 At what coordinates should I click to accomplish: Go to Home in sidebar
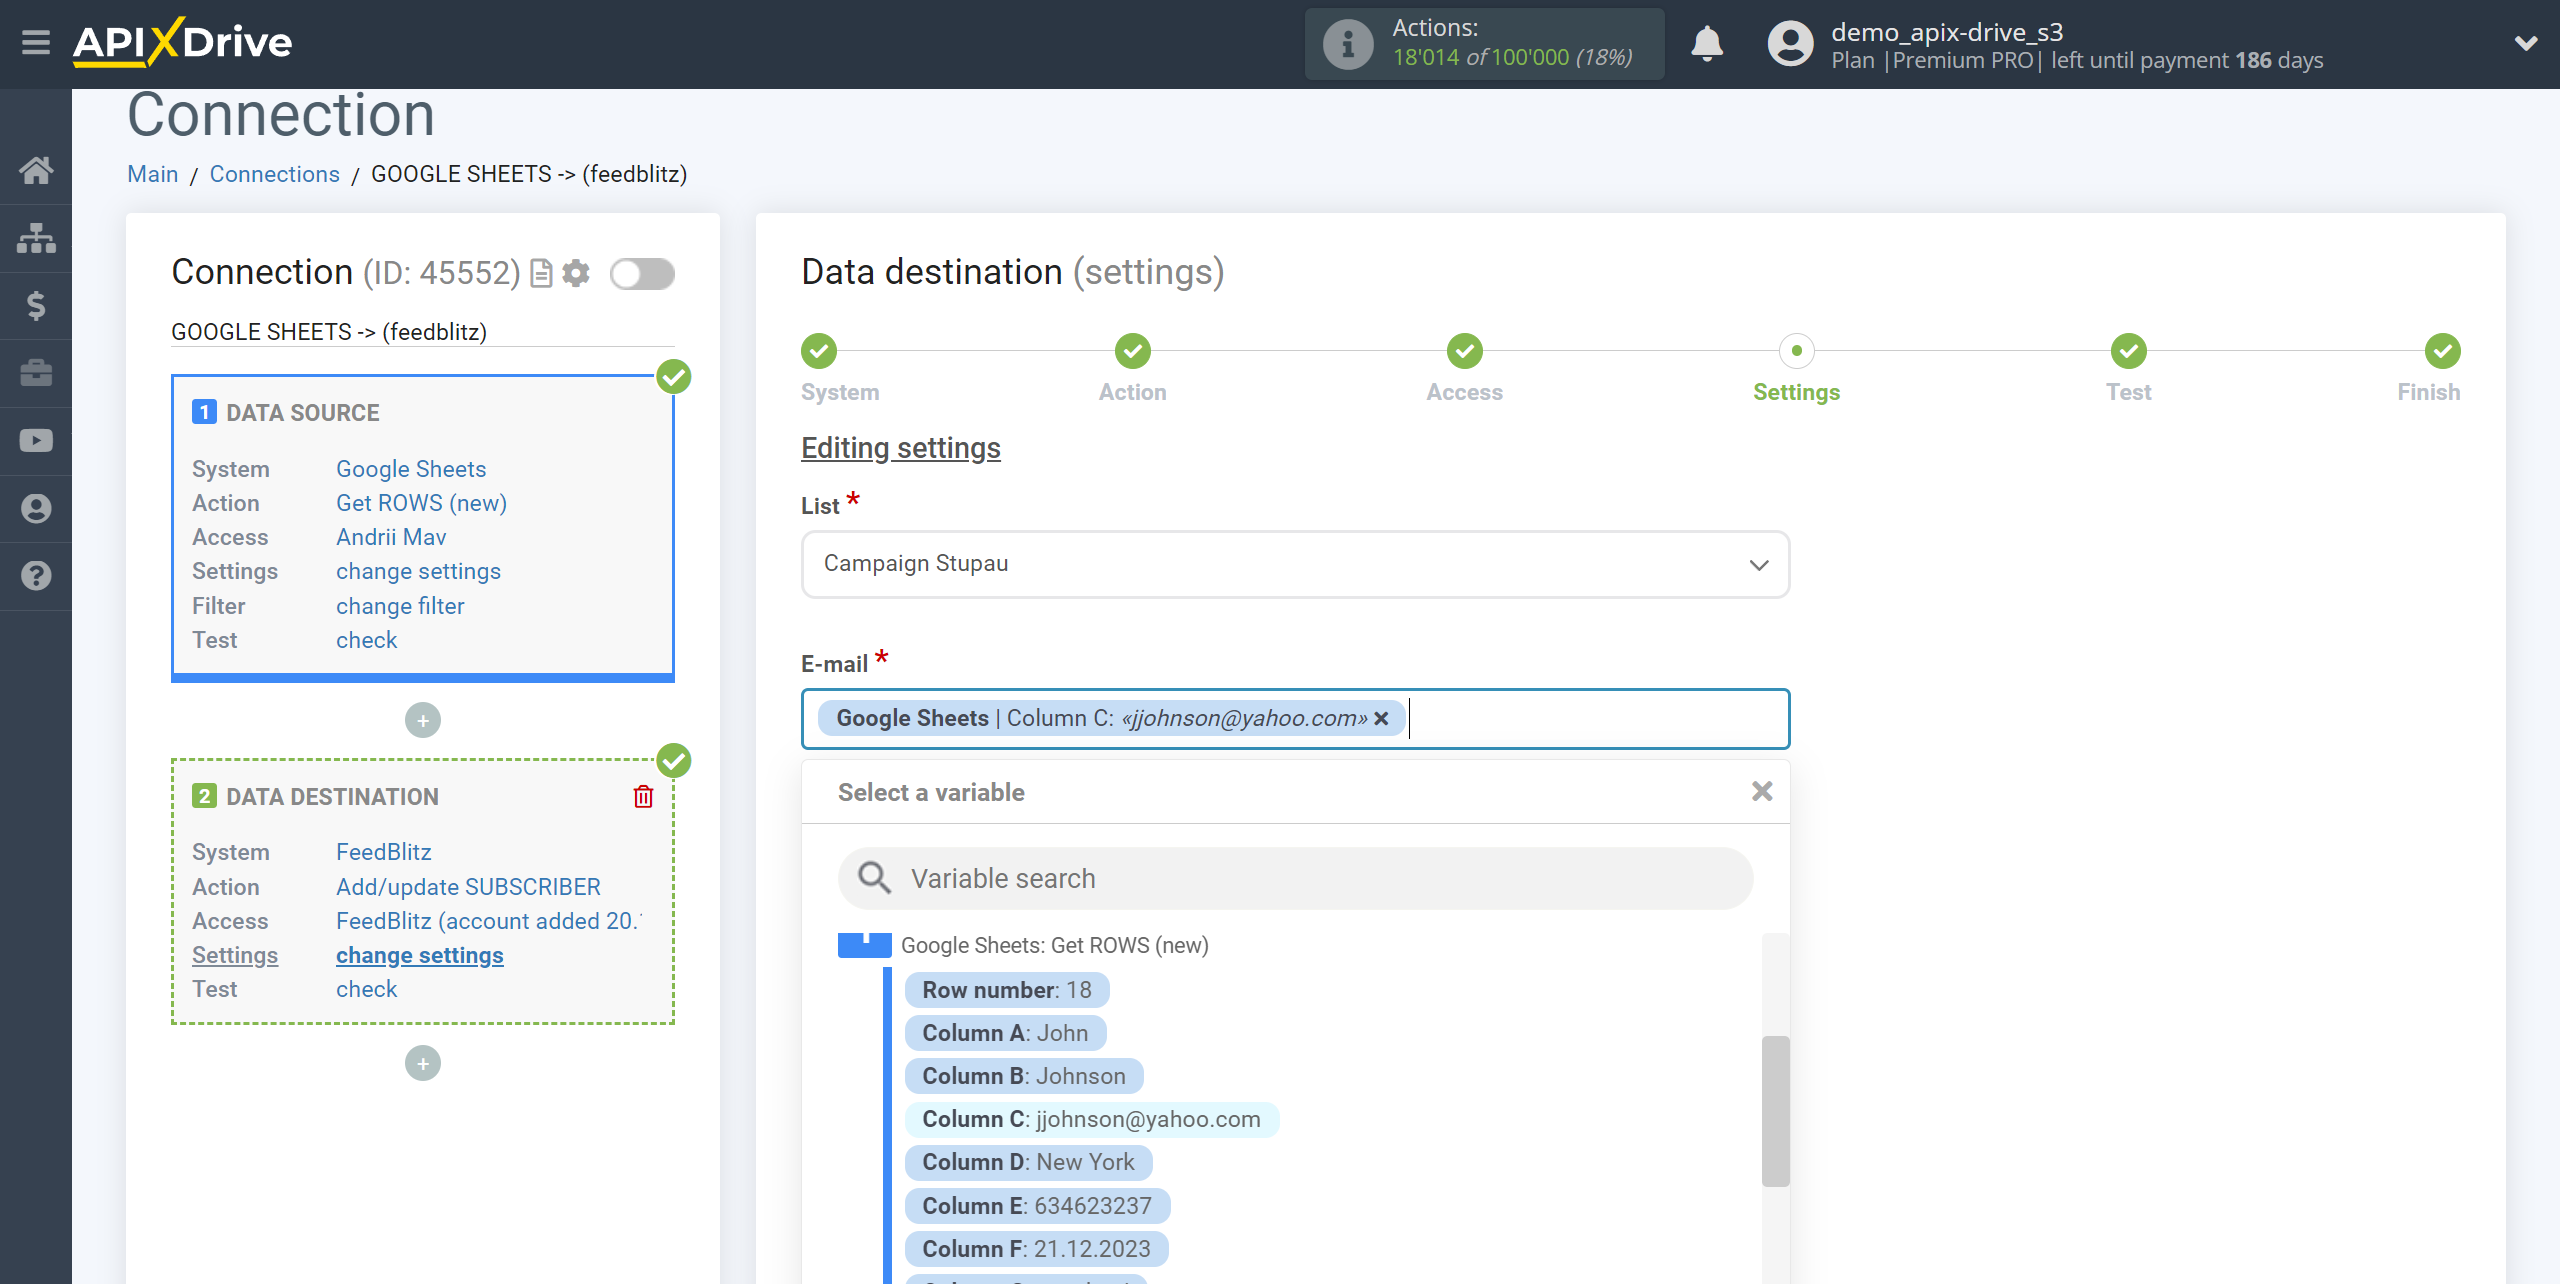click(36, 170)
